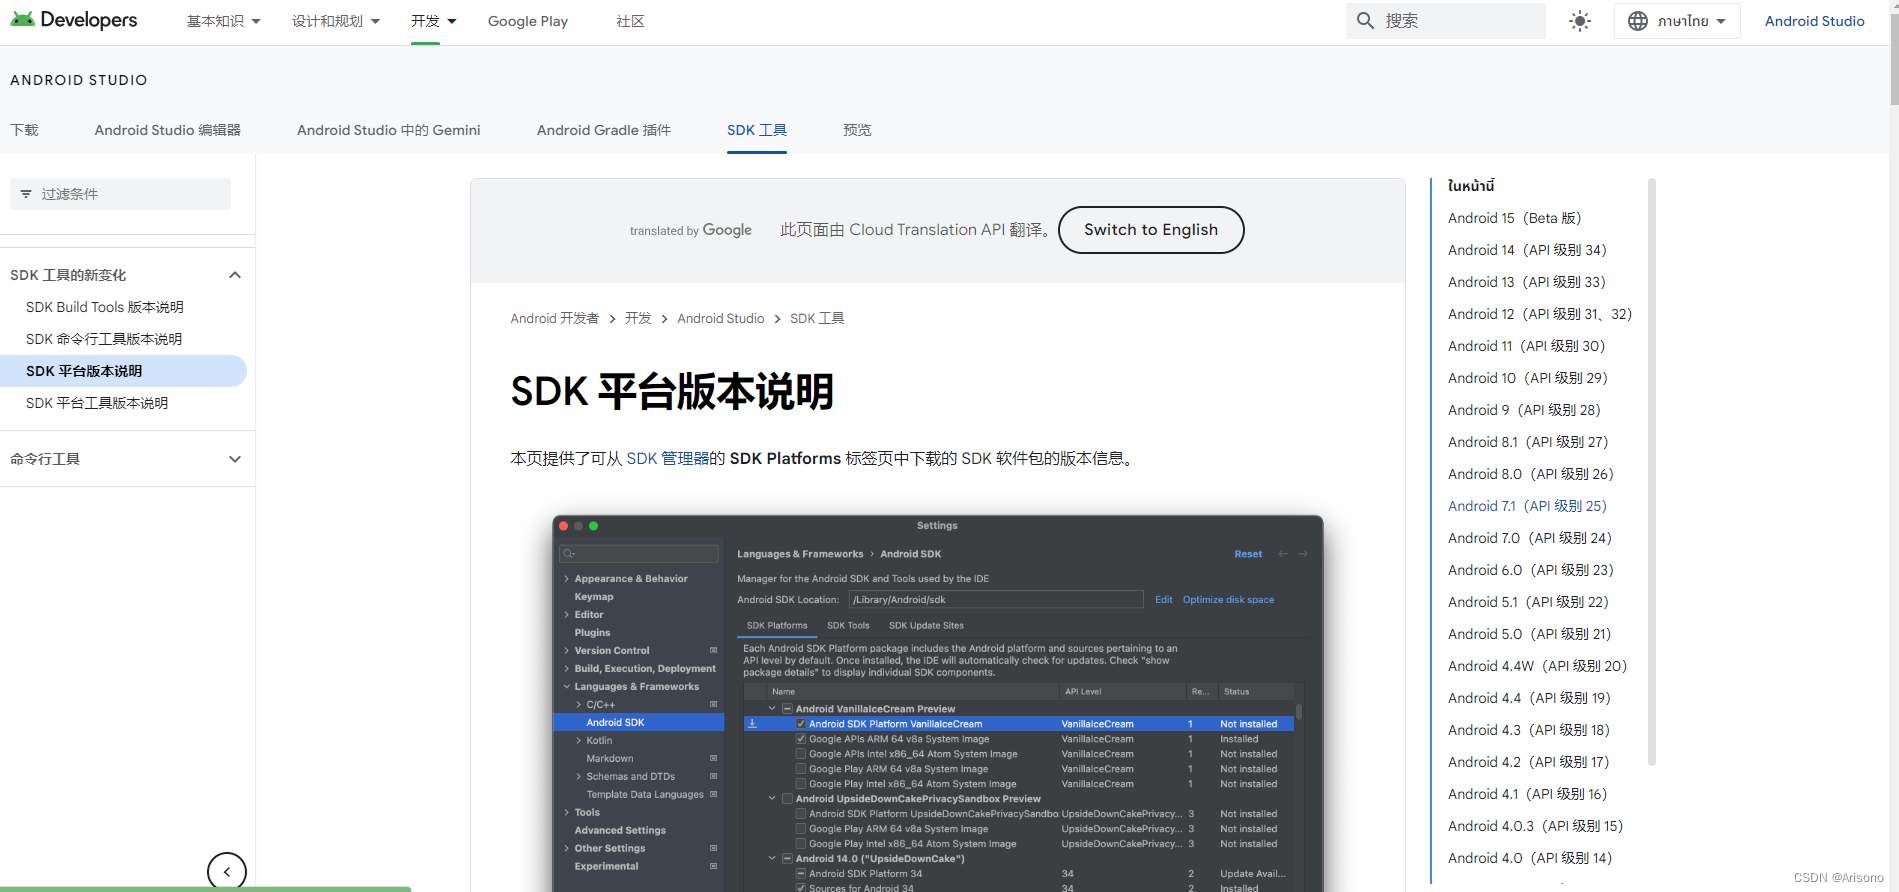The height and width of the screenshot is (892, 1899).
Task: Jump to Android 4.4 (API 级别 19)
Action: (1530, 698)
